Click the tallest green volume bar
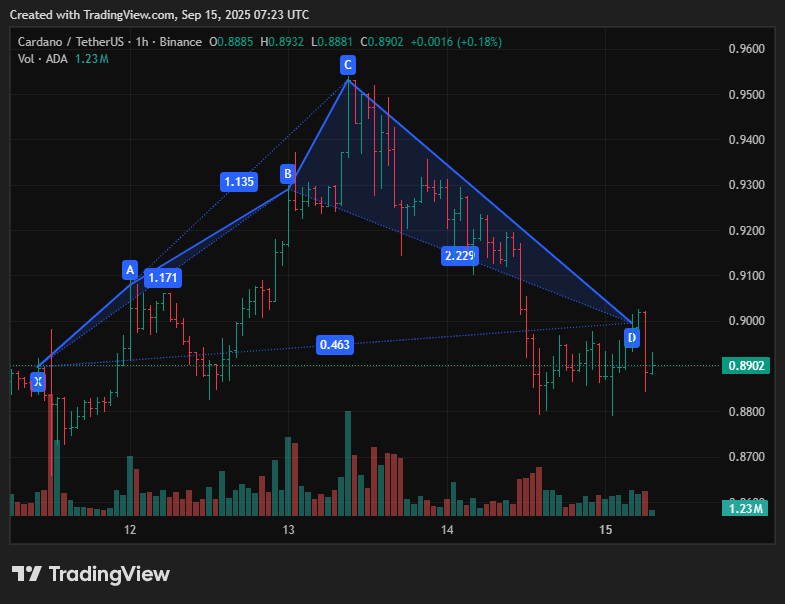The height and width of the screenshot is (604, 785). (348, 462)
